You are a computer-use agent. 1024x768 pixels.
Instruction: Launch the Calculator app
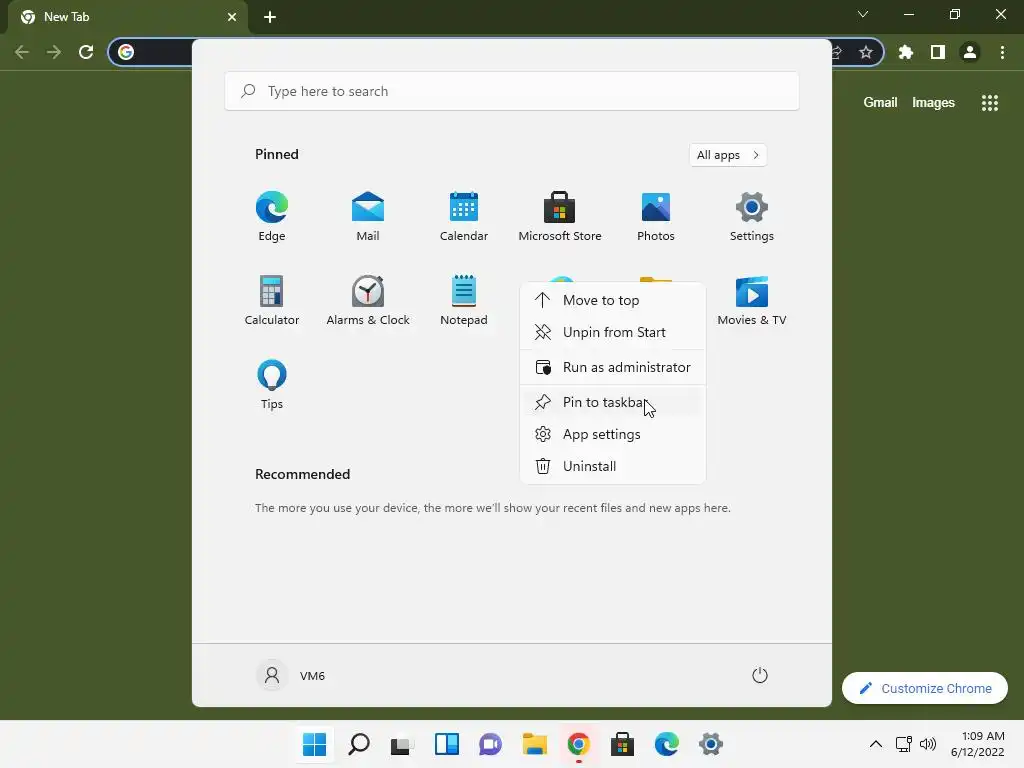[x=272, y=300]
